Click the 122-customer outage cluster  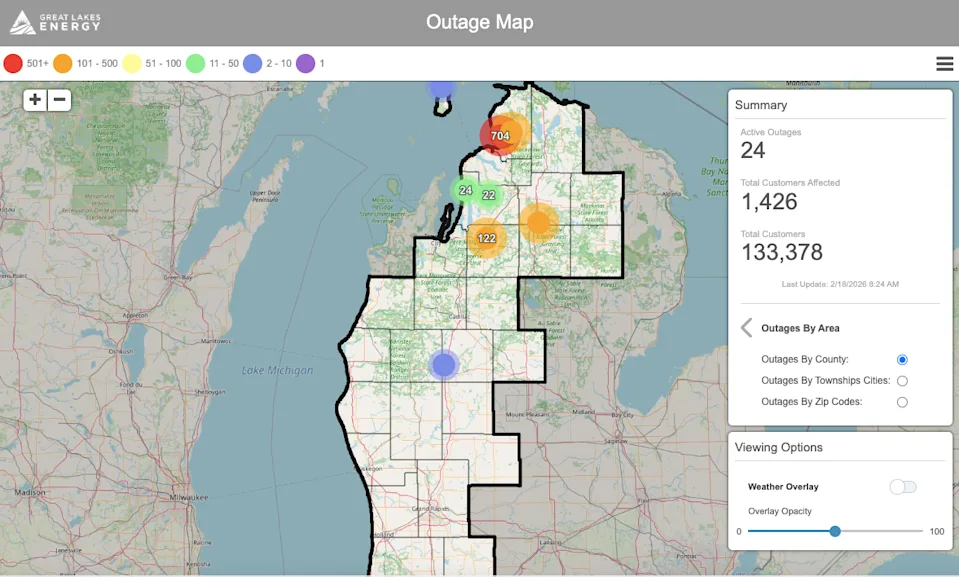pyautogui.click(x=487, y=239)
